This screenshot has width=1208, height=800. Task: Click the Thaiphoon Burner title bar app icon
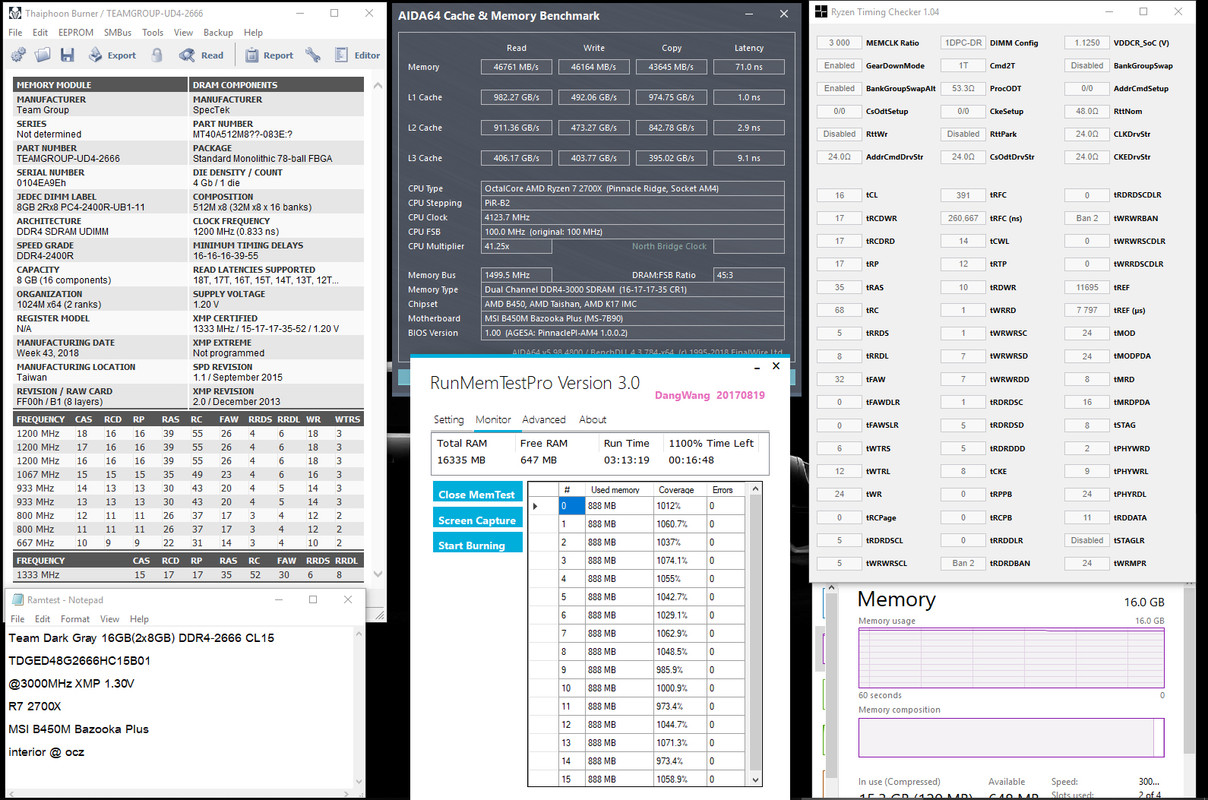coord(15,13)
